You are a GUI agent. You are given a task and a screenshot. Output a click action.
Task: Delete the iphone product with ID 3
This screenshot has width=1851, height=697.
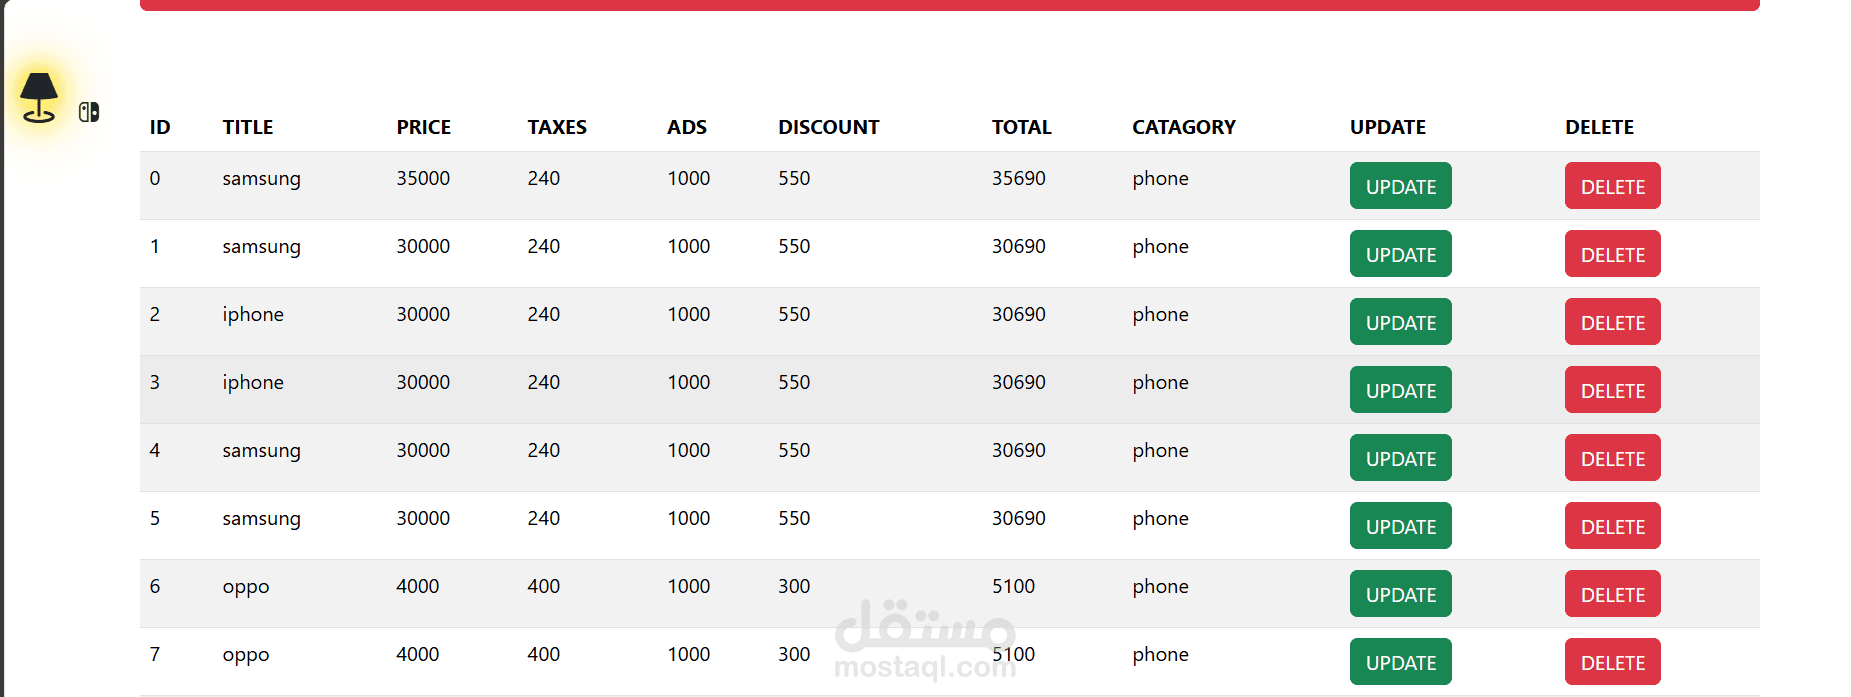1612,390
